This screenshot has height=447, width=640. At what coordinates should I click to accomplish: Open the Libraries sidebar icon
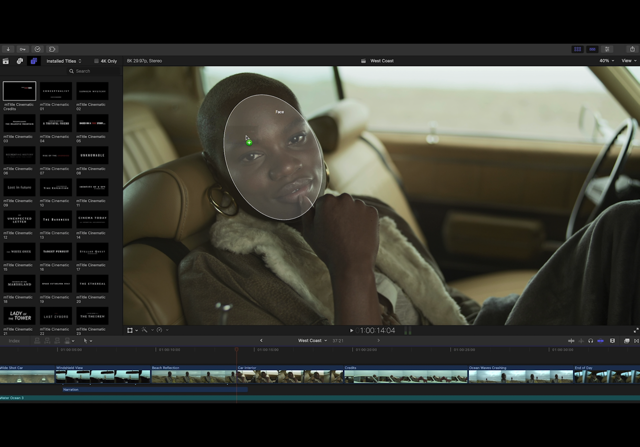point(6,61)
